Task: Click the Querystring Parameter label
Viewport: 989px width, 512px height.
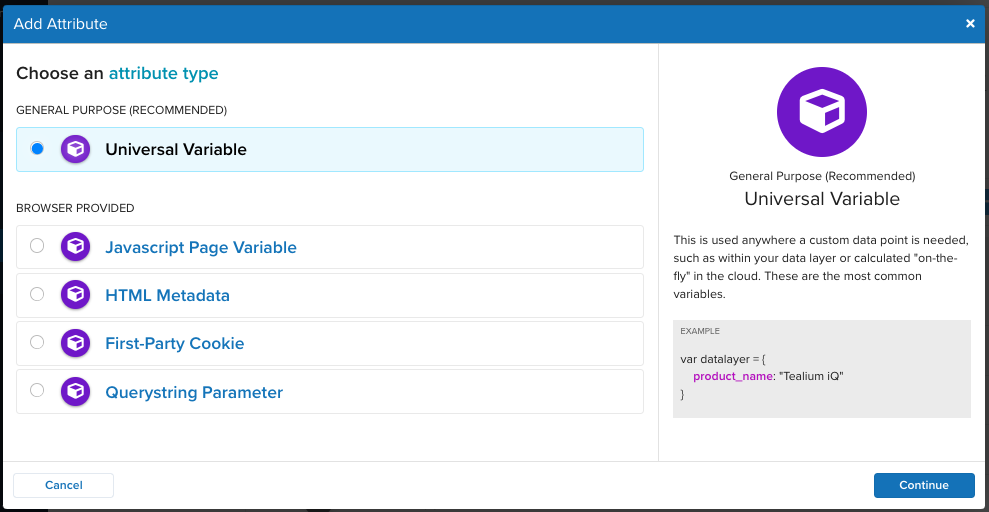Action: tap(194, 392)
